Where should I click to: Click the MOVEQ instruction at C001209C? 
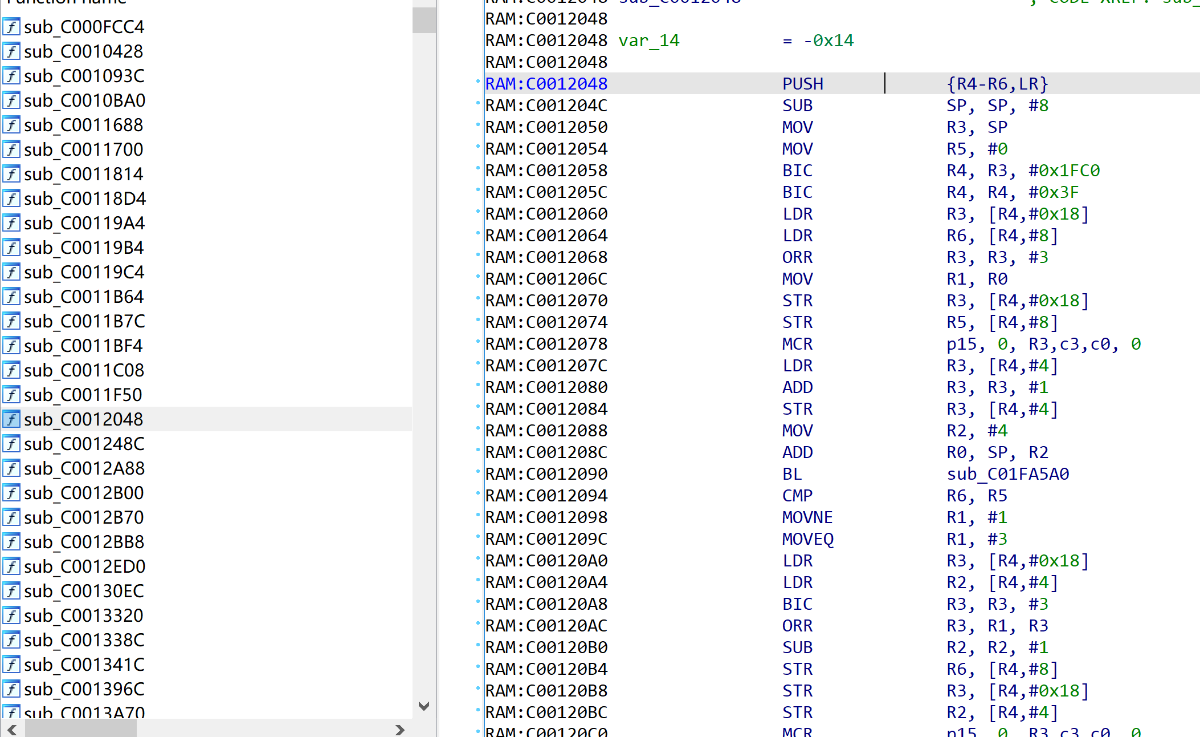pos(808,539)
